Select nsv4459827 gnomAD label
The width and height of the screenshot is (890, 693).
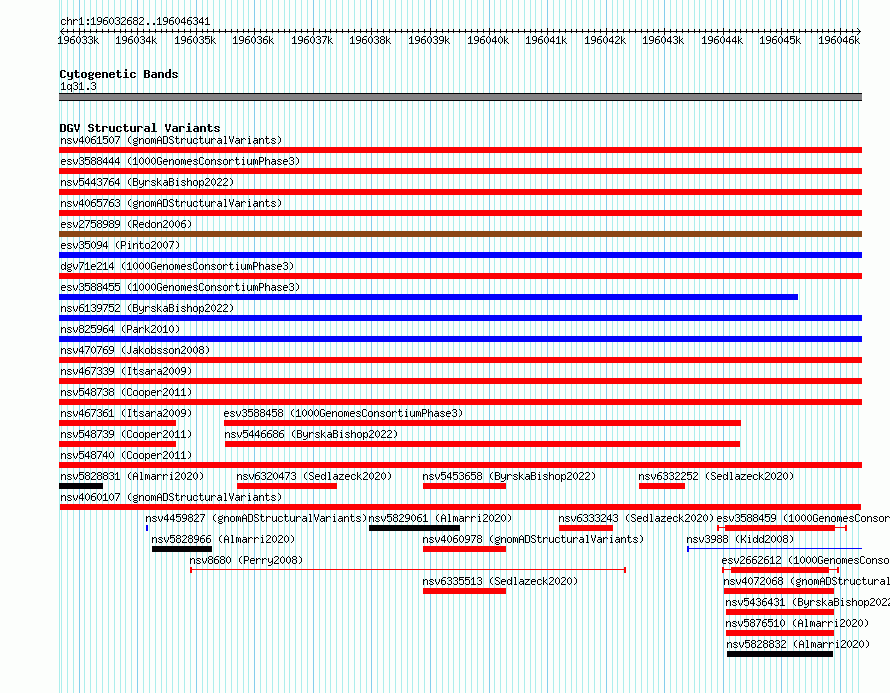tap(256, 518)
